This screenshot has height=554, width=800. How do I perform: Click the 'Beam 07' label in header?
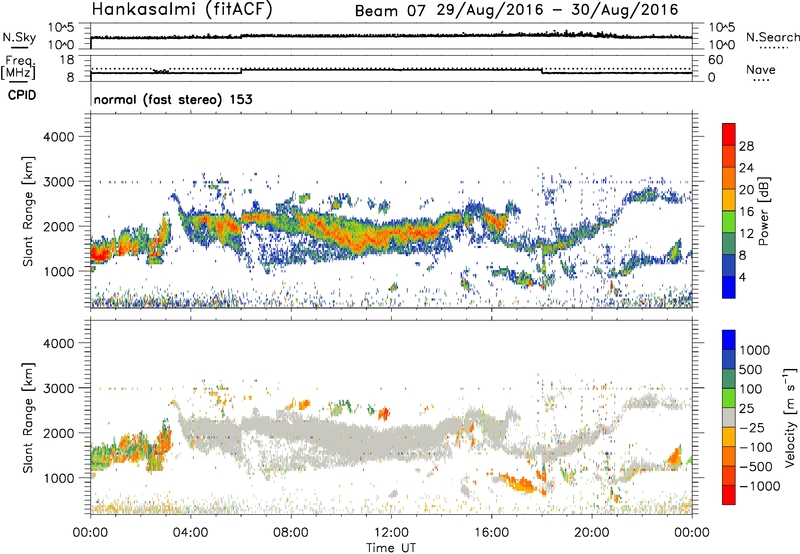point(389,11)
